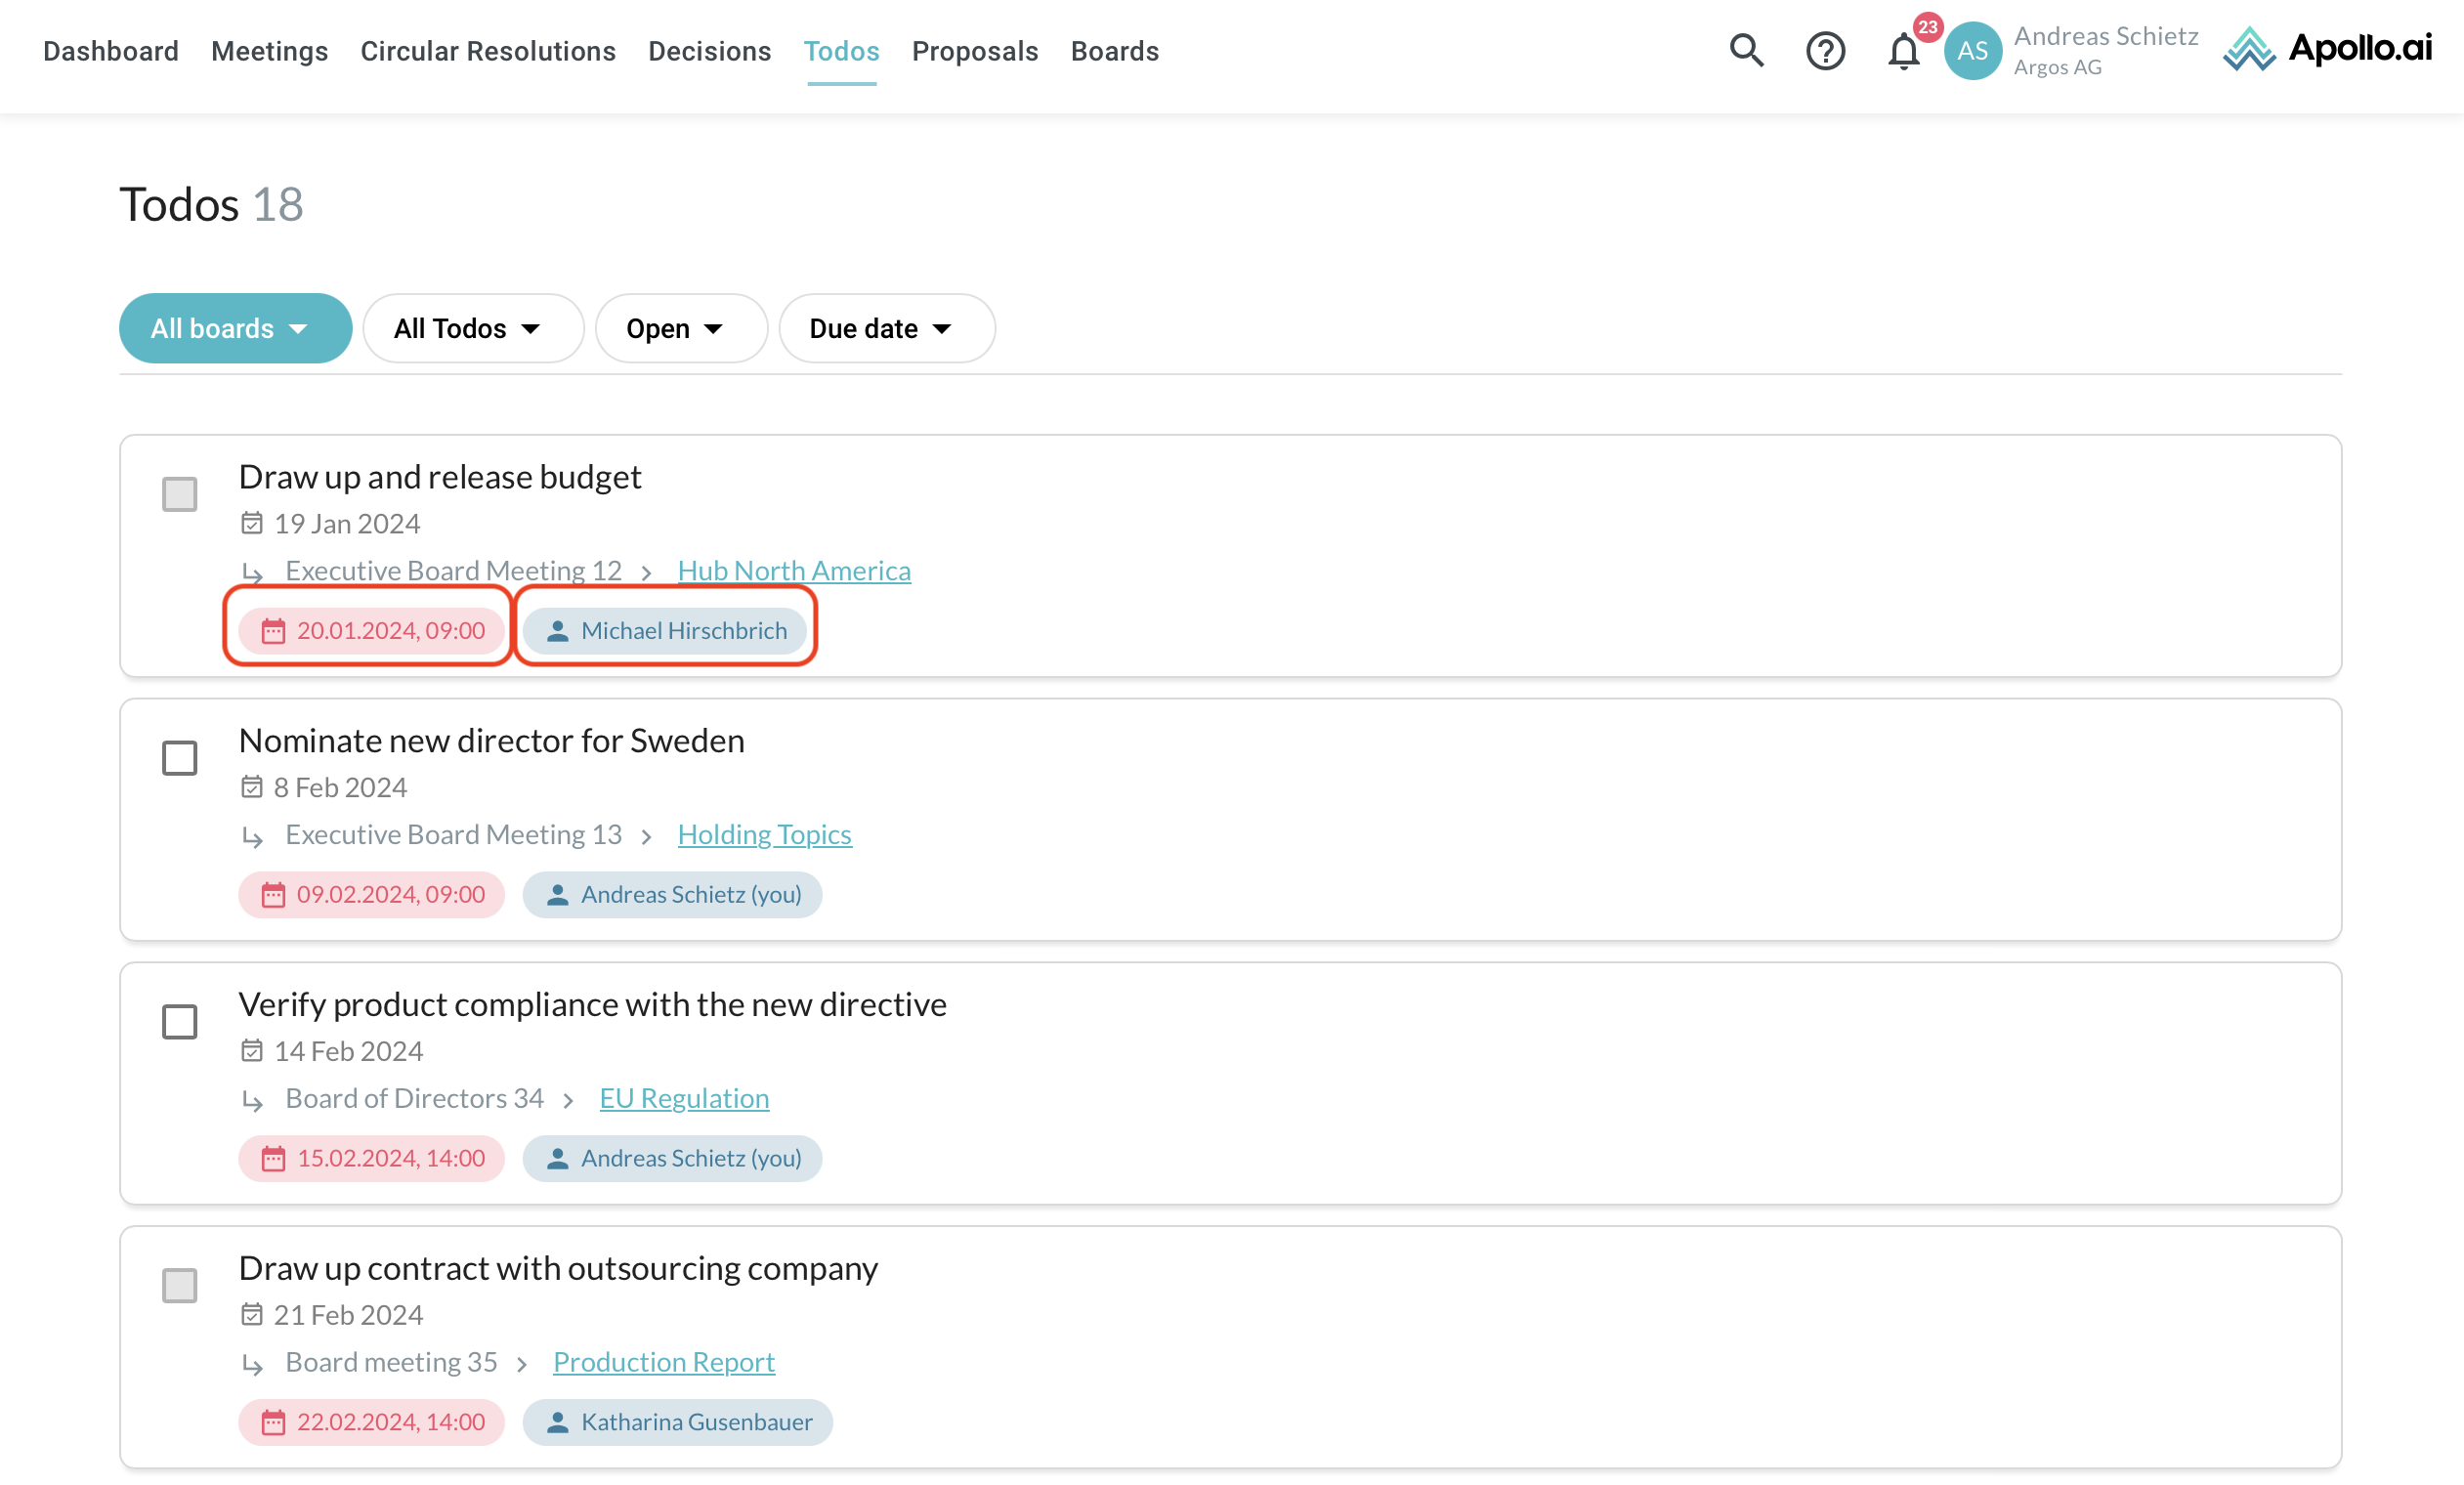Open the notifications bell icon
The height and width of the screenshot is (1485, 2464).
point(1902,52)
